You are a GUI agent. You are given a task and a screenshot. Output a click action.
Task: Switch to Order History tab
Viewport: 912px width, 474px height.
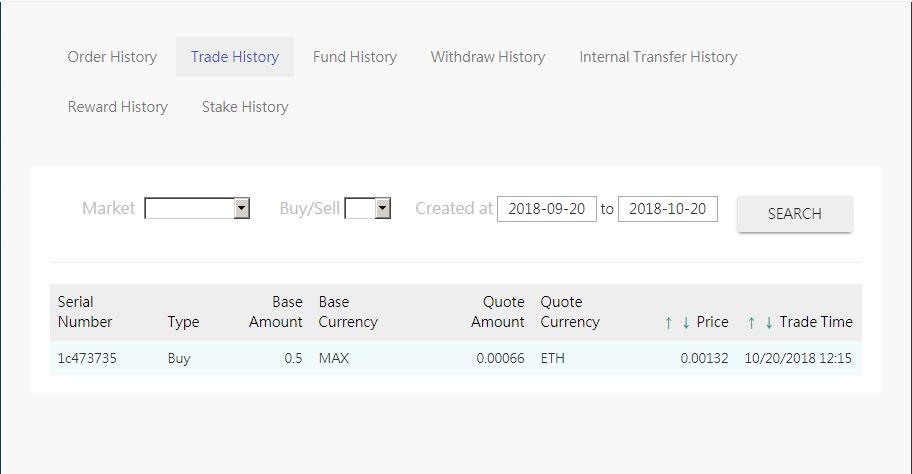pyautogui.click(x=112, y=57)
